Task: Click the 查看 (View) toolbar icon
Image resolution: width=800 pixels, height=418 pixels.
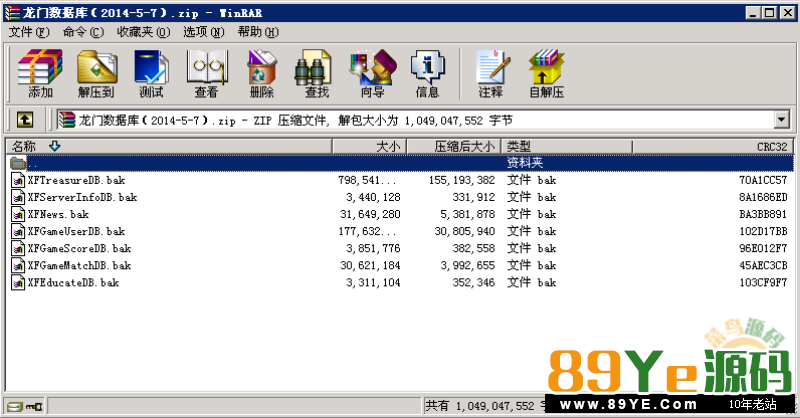Action: tap(207, 73)
